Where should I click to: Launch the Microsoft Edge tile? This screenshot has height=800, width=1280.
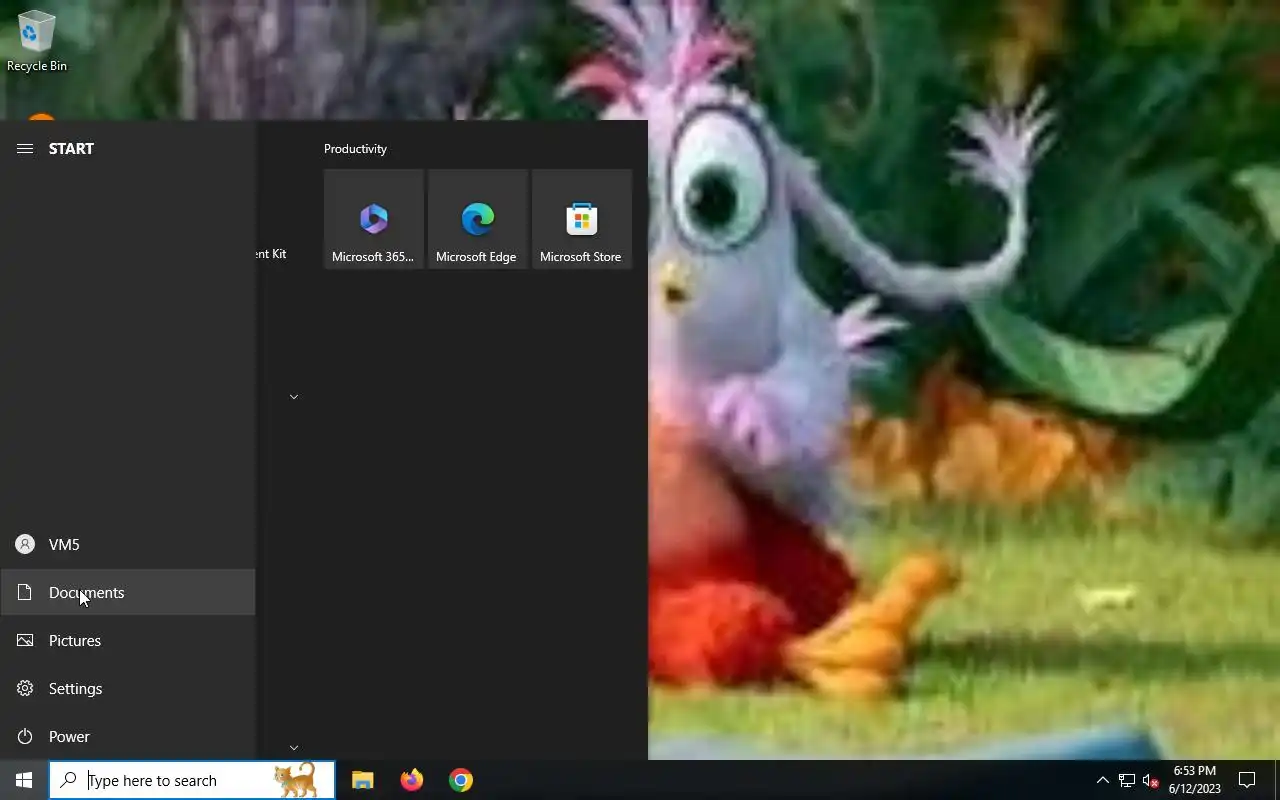click(x=478, y=219)
